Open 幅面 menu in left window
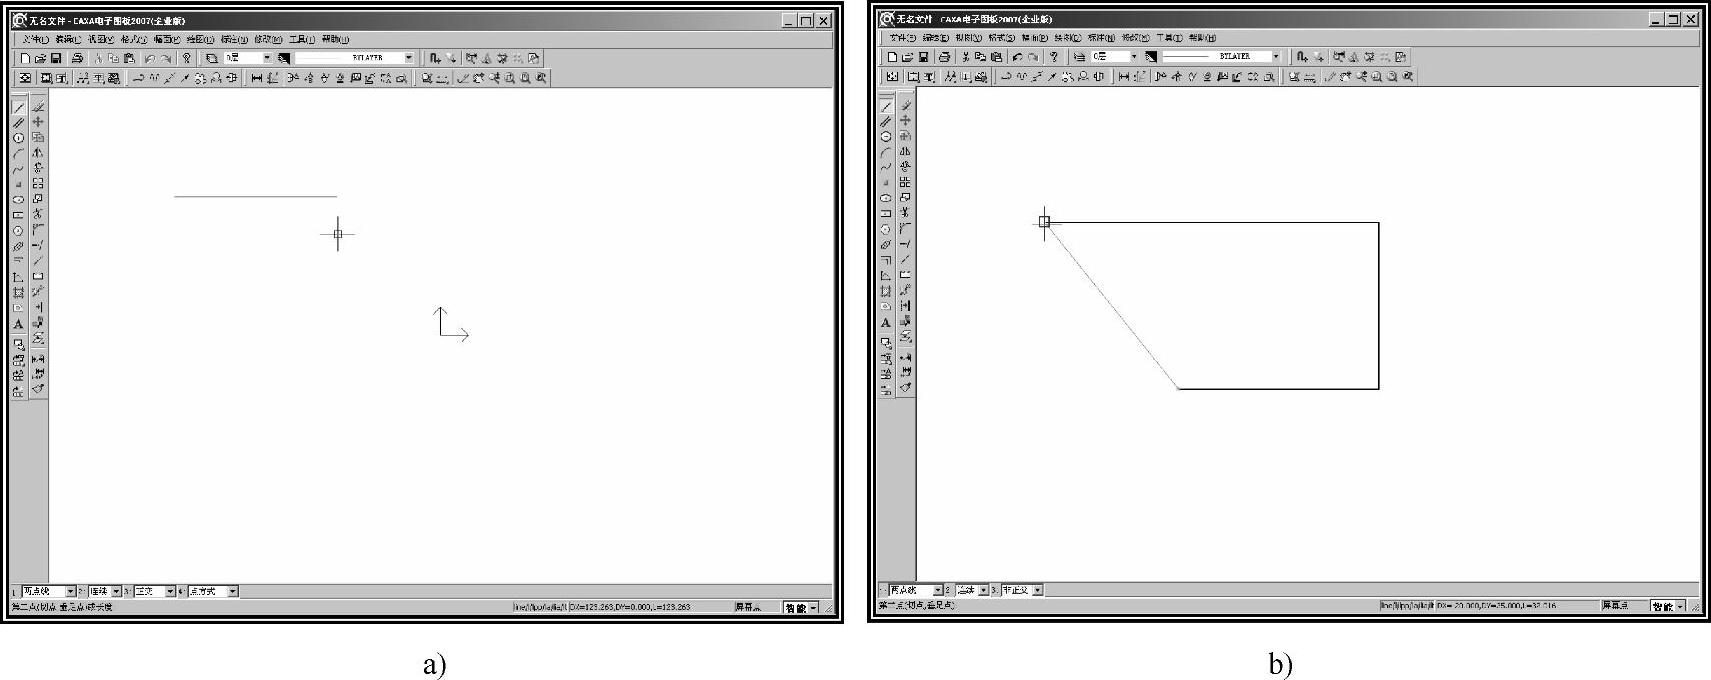 (167, 40)
